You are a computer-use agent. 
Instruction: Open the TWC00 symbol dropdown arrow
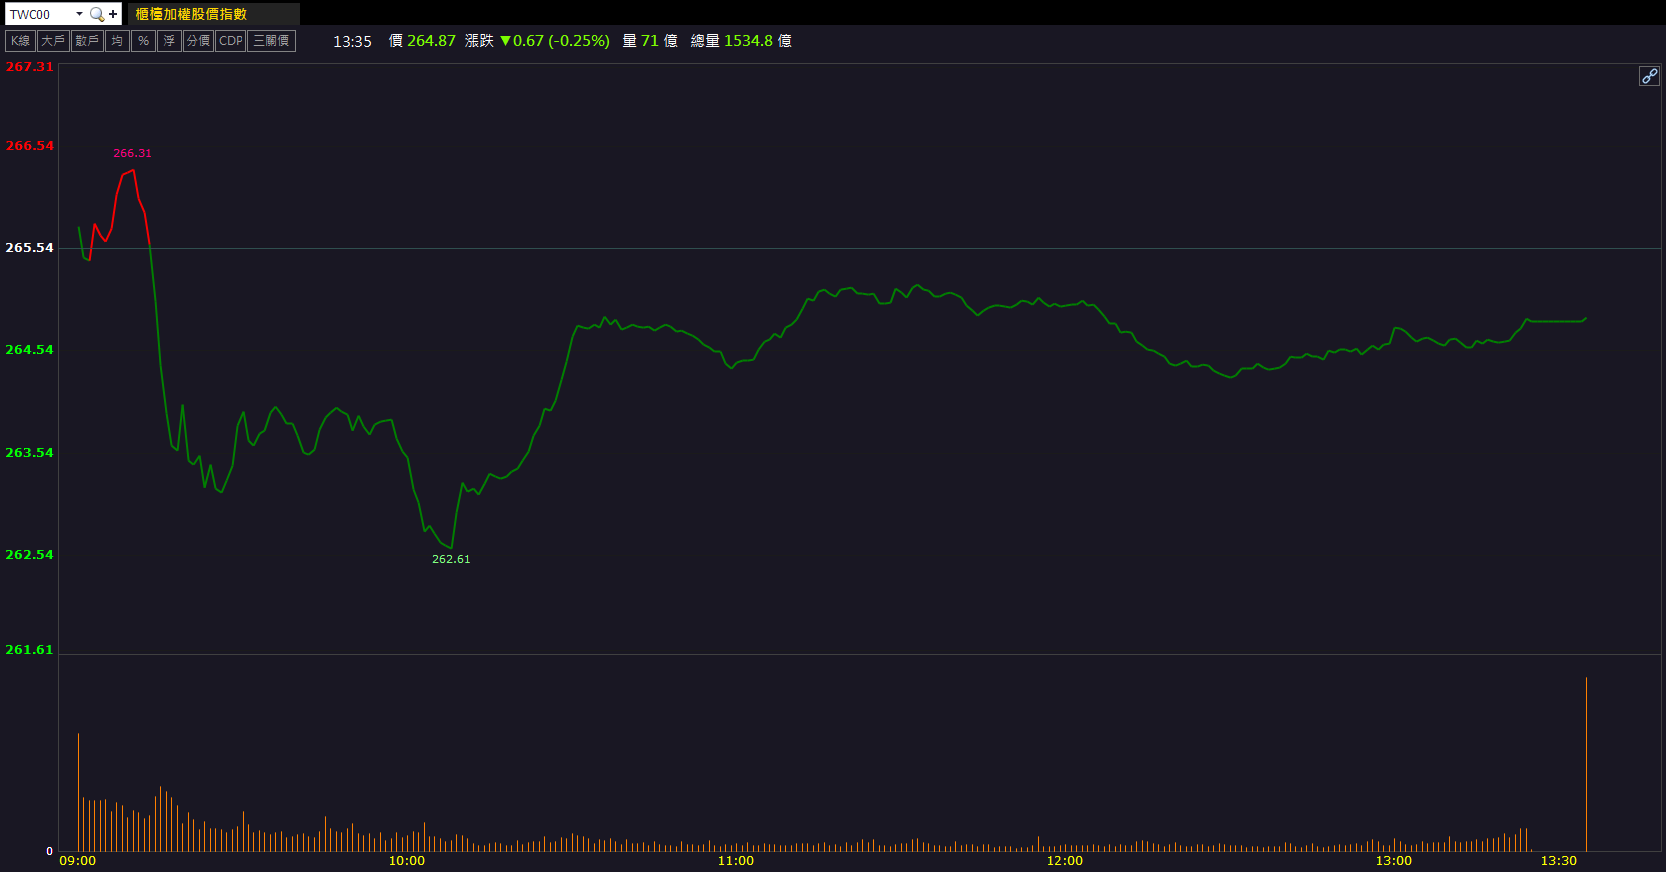pyautogui.click(x=79, y=14)
